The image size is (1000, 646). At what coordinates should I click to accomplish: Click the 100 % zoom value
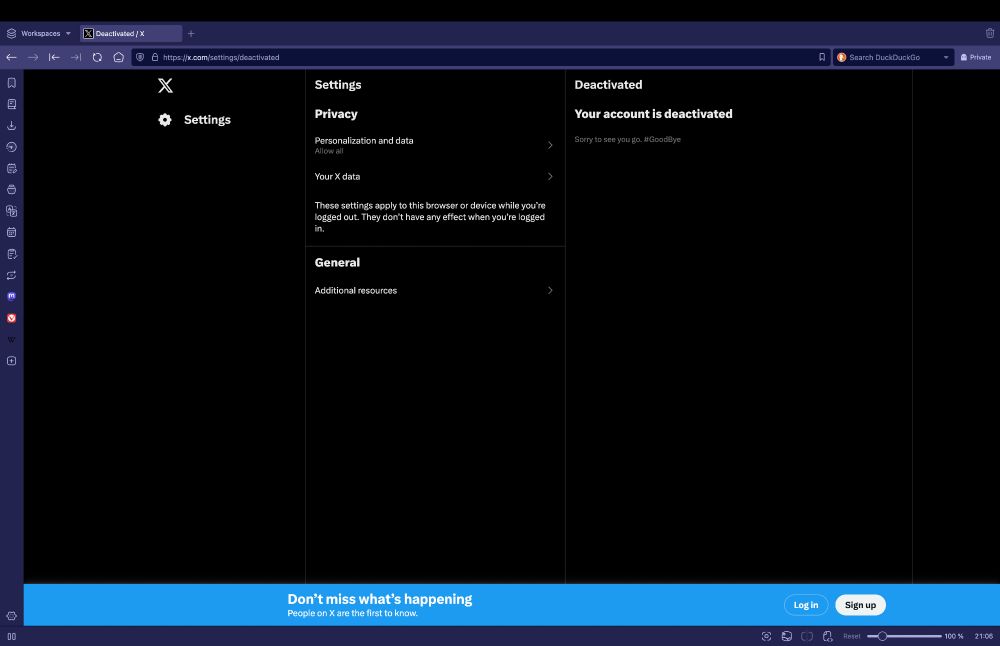pyautogui.click(x=953, y=636)
